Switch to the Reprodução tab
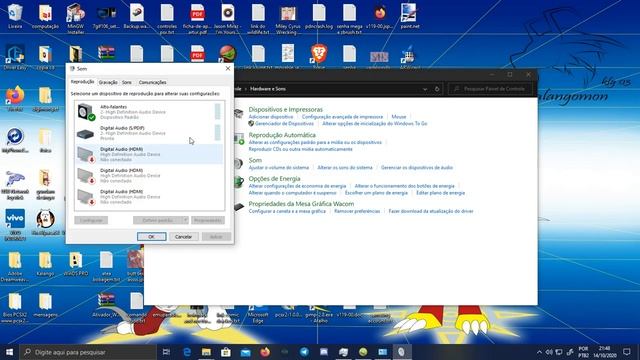The image size is (640, 360). tap(82, 82)
